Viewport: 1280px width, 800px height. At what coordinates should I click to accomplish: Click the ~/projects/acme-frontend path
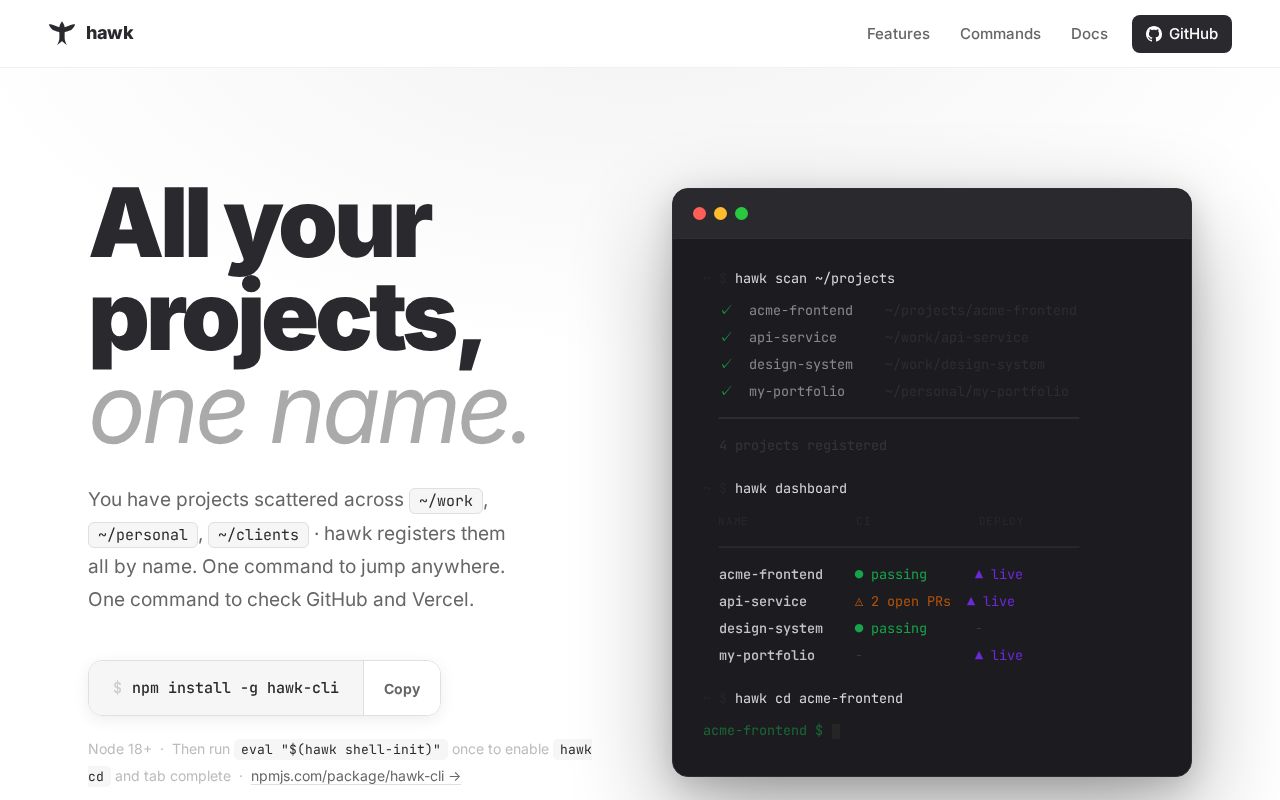pos(981,310)
